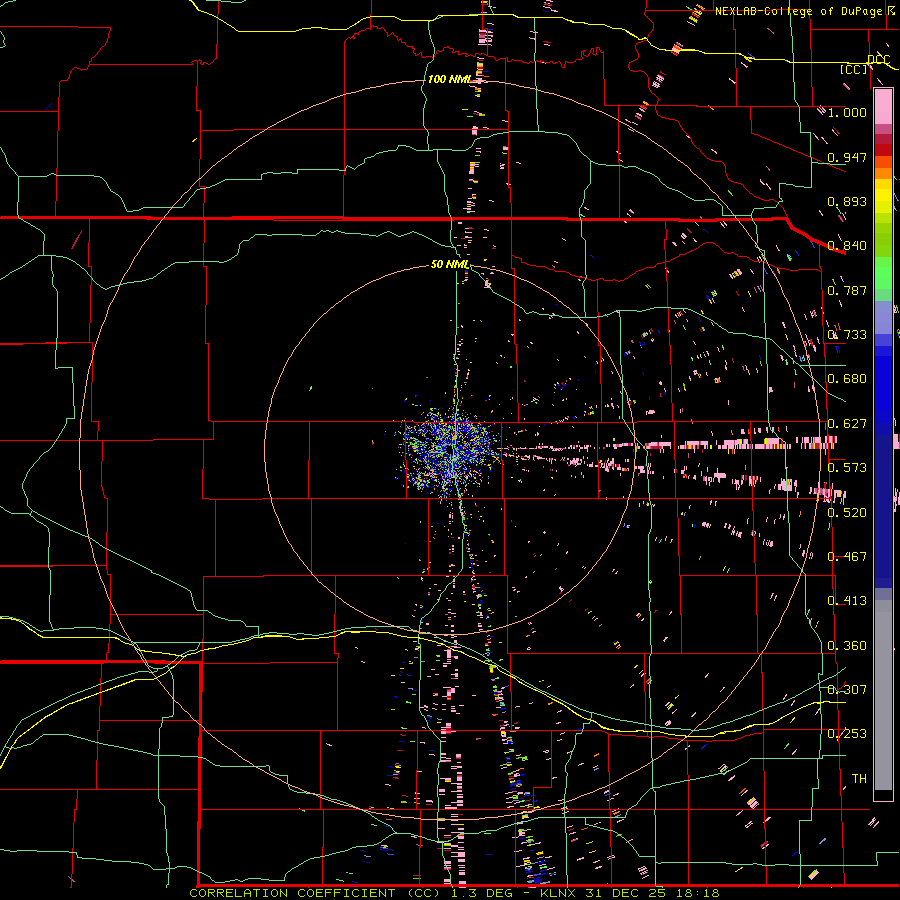Viewport: 900px width, 900px height.
Task: Select the 0.413 scale value
Action: 847,601
